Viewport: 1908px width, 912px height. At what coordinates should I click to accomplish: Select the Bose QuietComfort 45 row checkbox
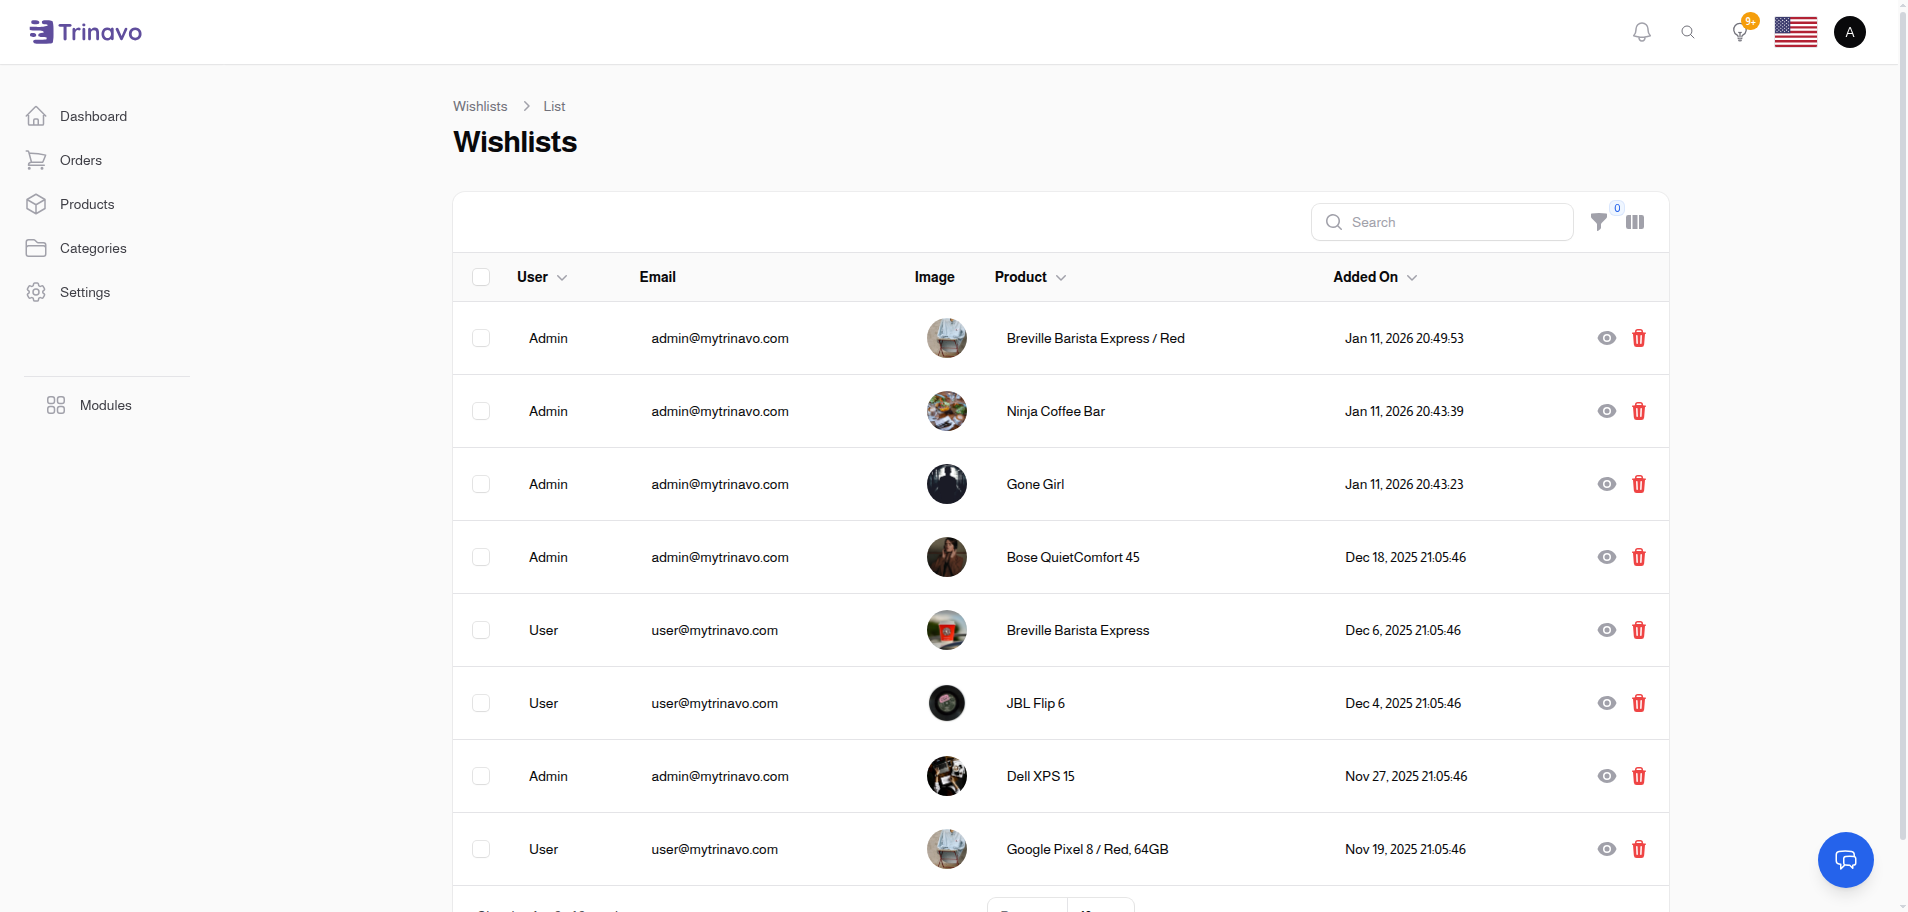(481, 557)
